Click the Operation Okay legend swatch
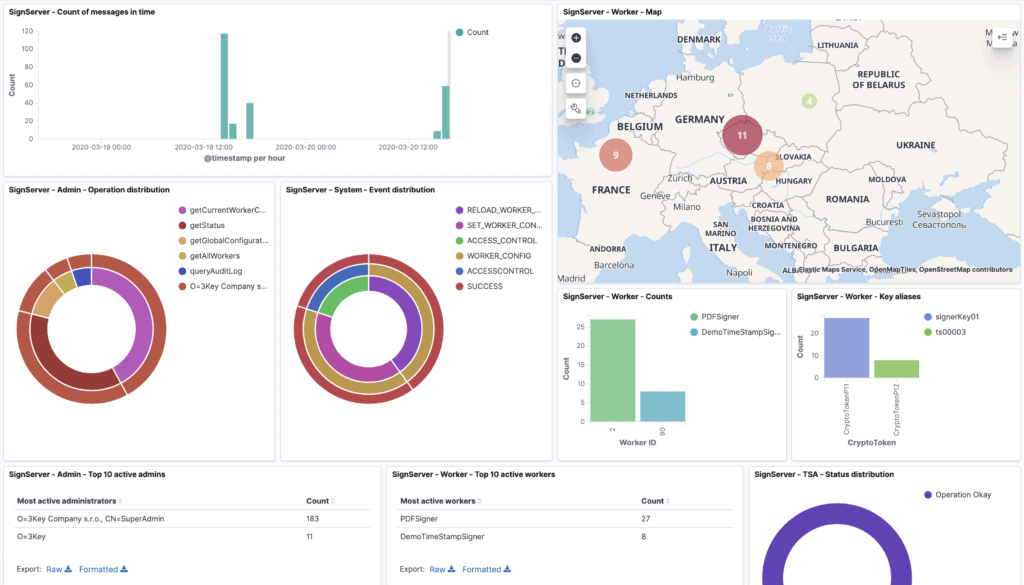1024x585 pixels. (x=928, y=495)
